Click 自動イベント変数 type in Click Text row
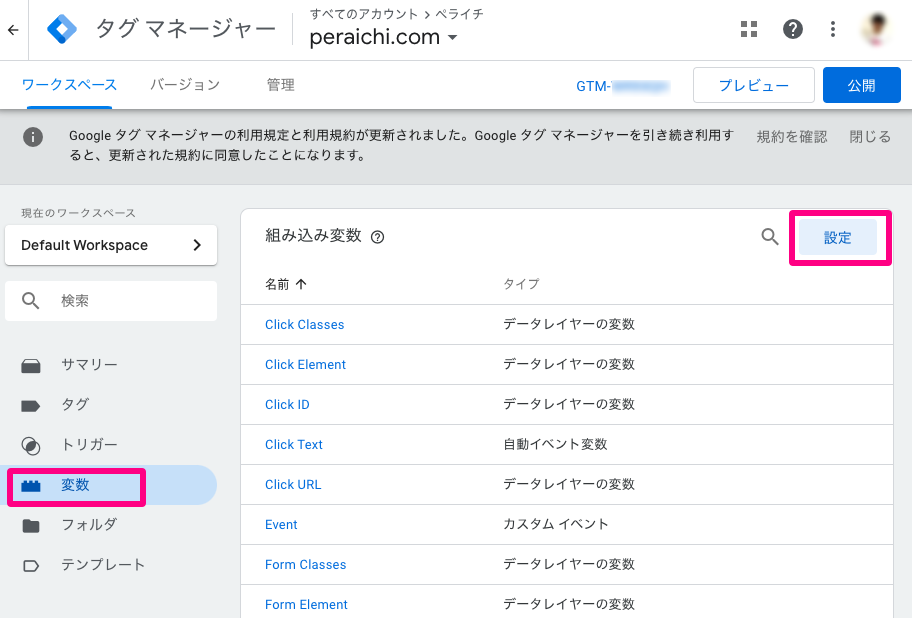This screenshot has width=912, height=618. 555,445
